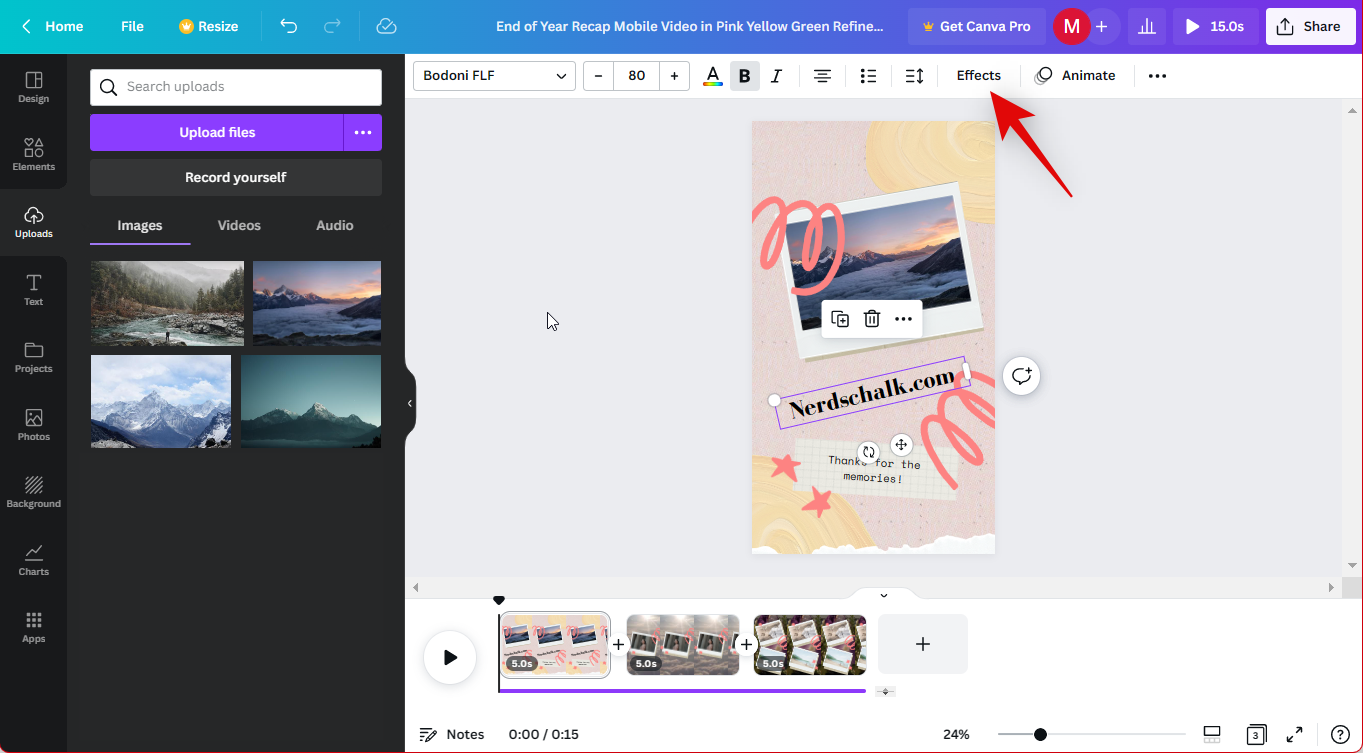Increase font size with plus

[x=674, y=76]
